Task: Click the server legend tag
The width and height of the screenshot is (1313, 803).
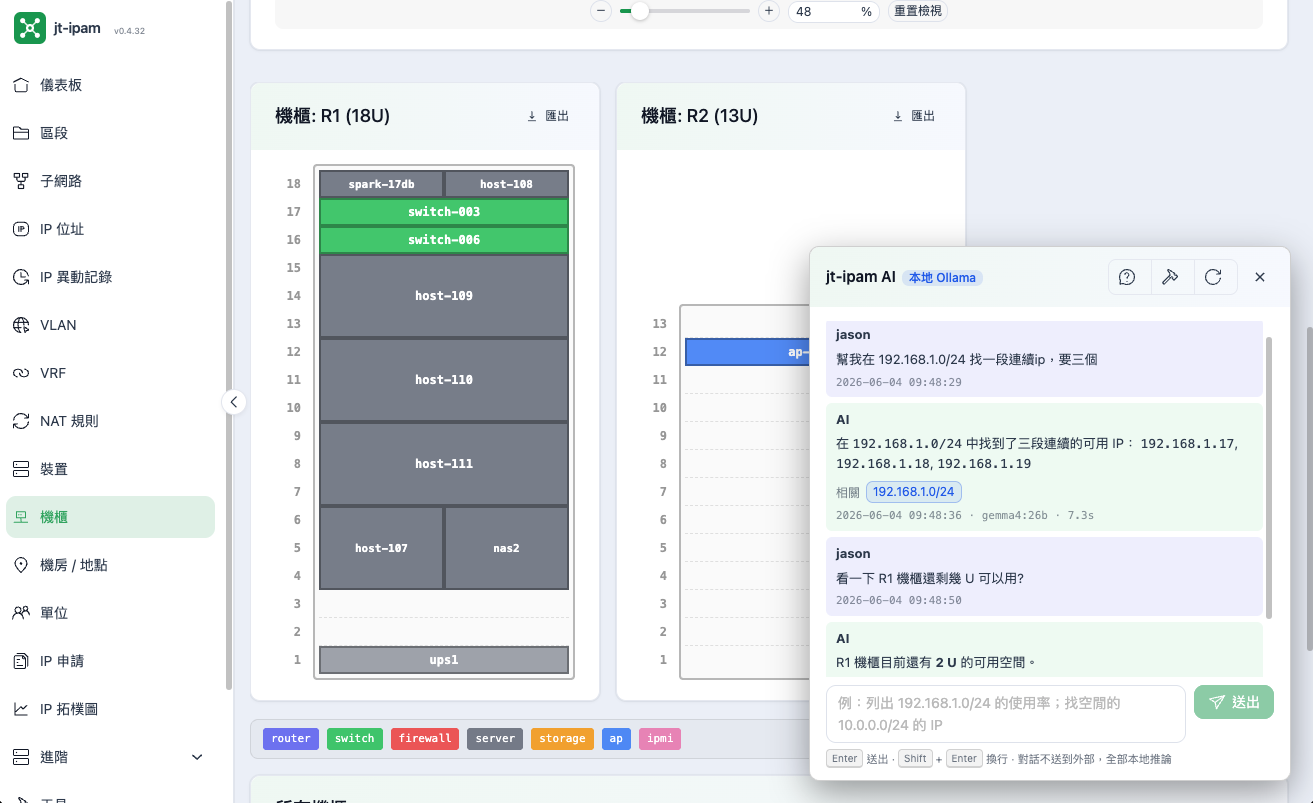Action: pyautogui.click(x=495, y=739)
